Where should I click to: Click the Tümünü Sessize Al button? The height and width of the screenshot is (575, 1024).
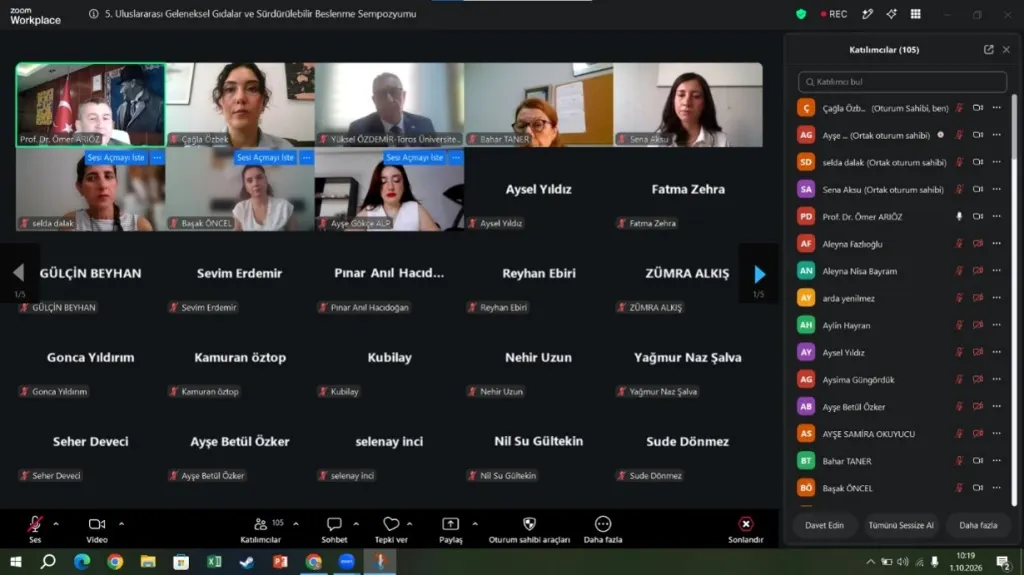[x=901, y=525]
